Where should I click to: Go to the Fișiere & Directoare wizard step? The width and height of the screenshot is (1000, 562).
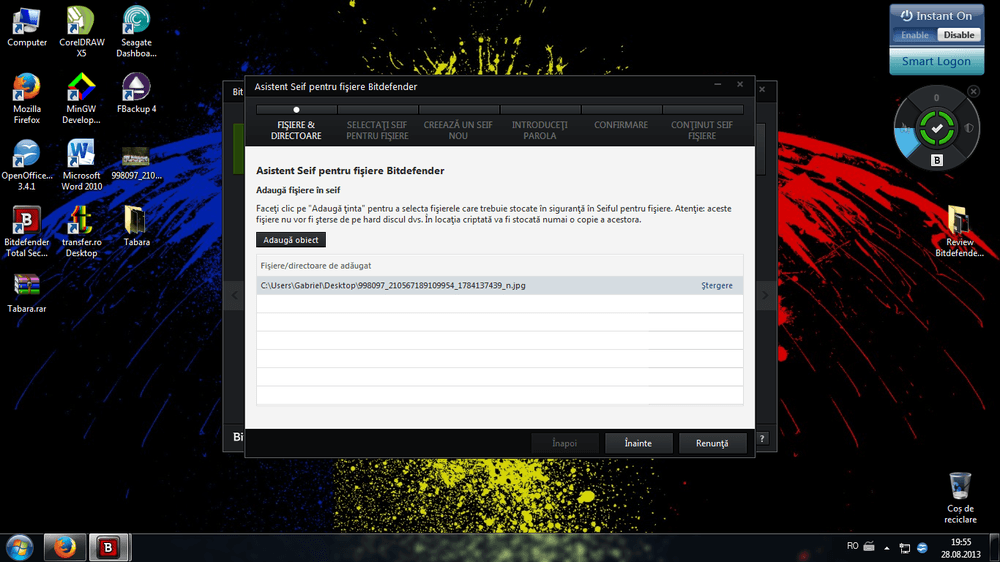(296, 130)
